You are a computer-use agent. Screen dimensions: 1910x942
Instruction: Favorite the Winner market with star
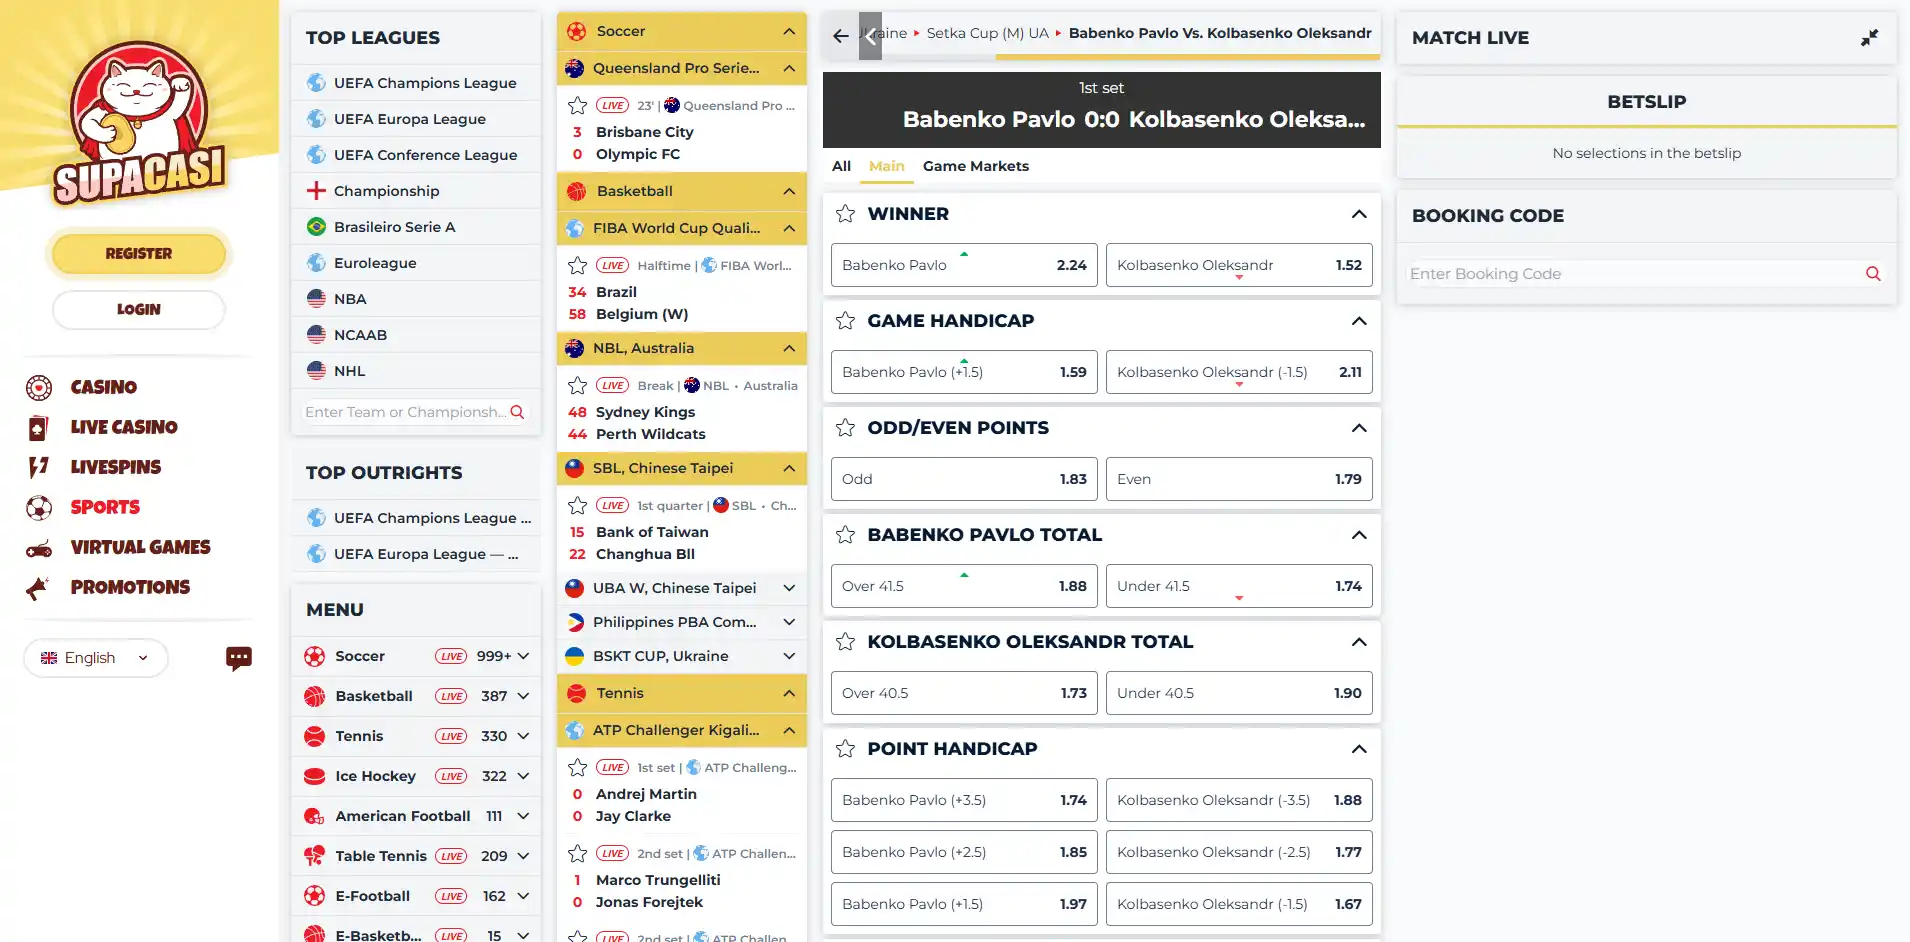click(x=845, y=214)
